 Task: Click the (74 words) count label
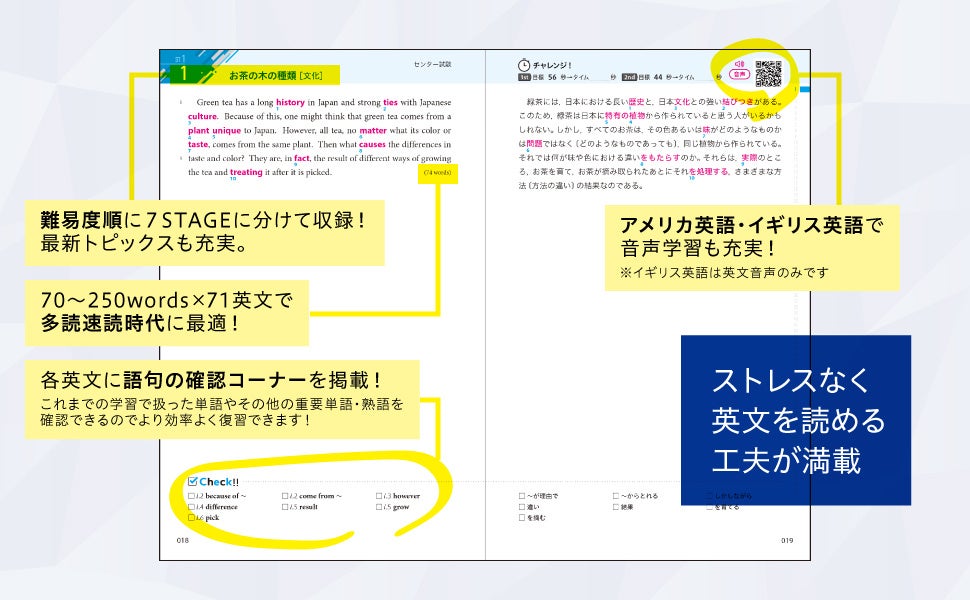[x=437, y=173]
